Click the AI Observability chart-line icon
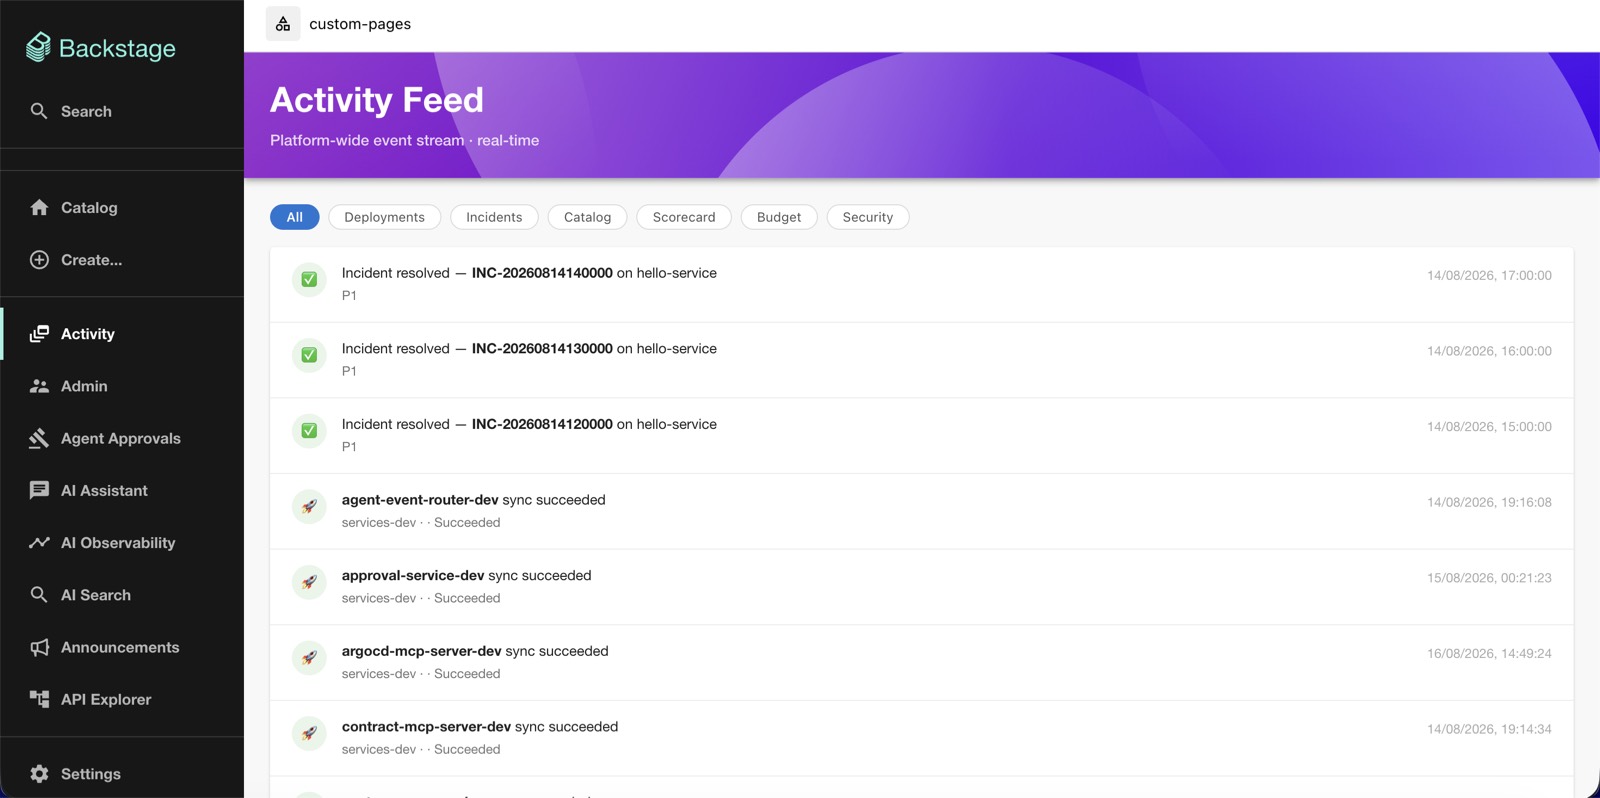The height and width of the screenshot is (798, 1600). point(39,542)
